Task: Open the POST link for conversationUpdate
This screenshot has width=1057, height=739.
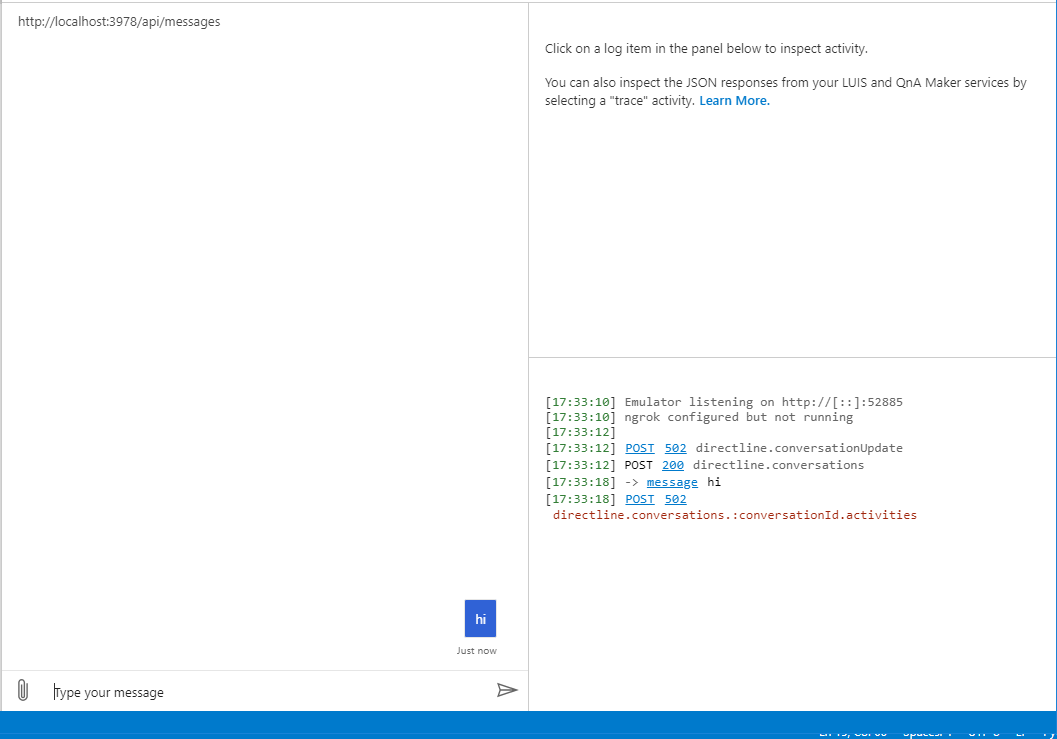Action: (640, 448)
